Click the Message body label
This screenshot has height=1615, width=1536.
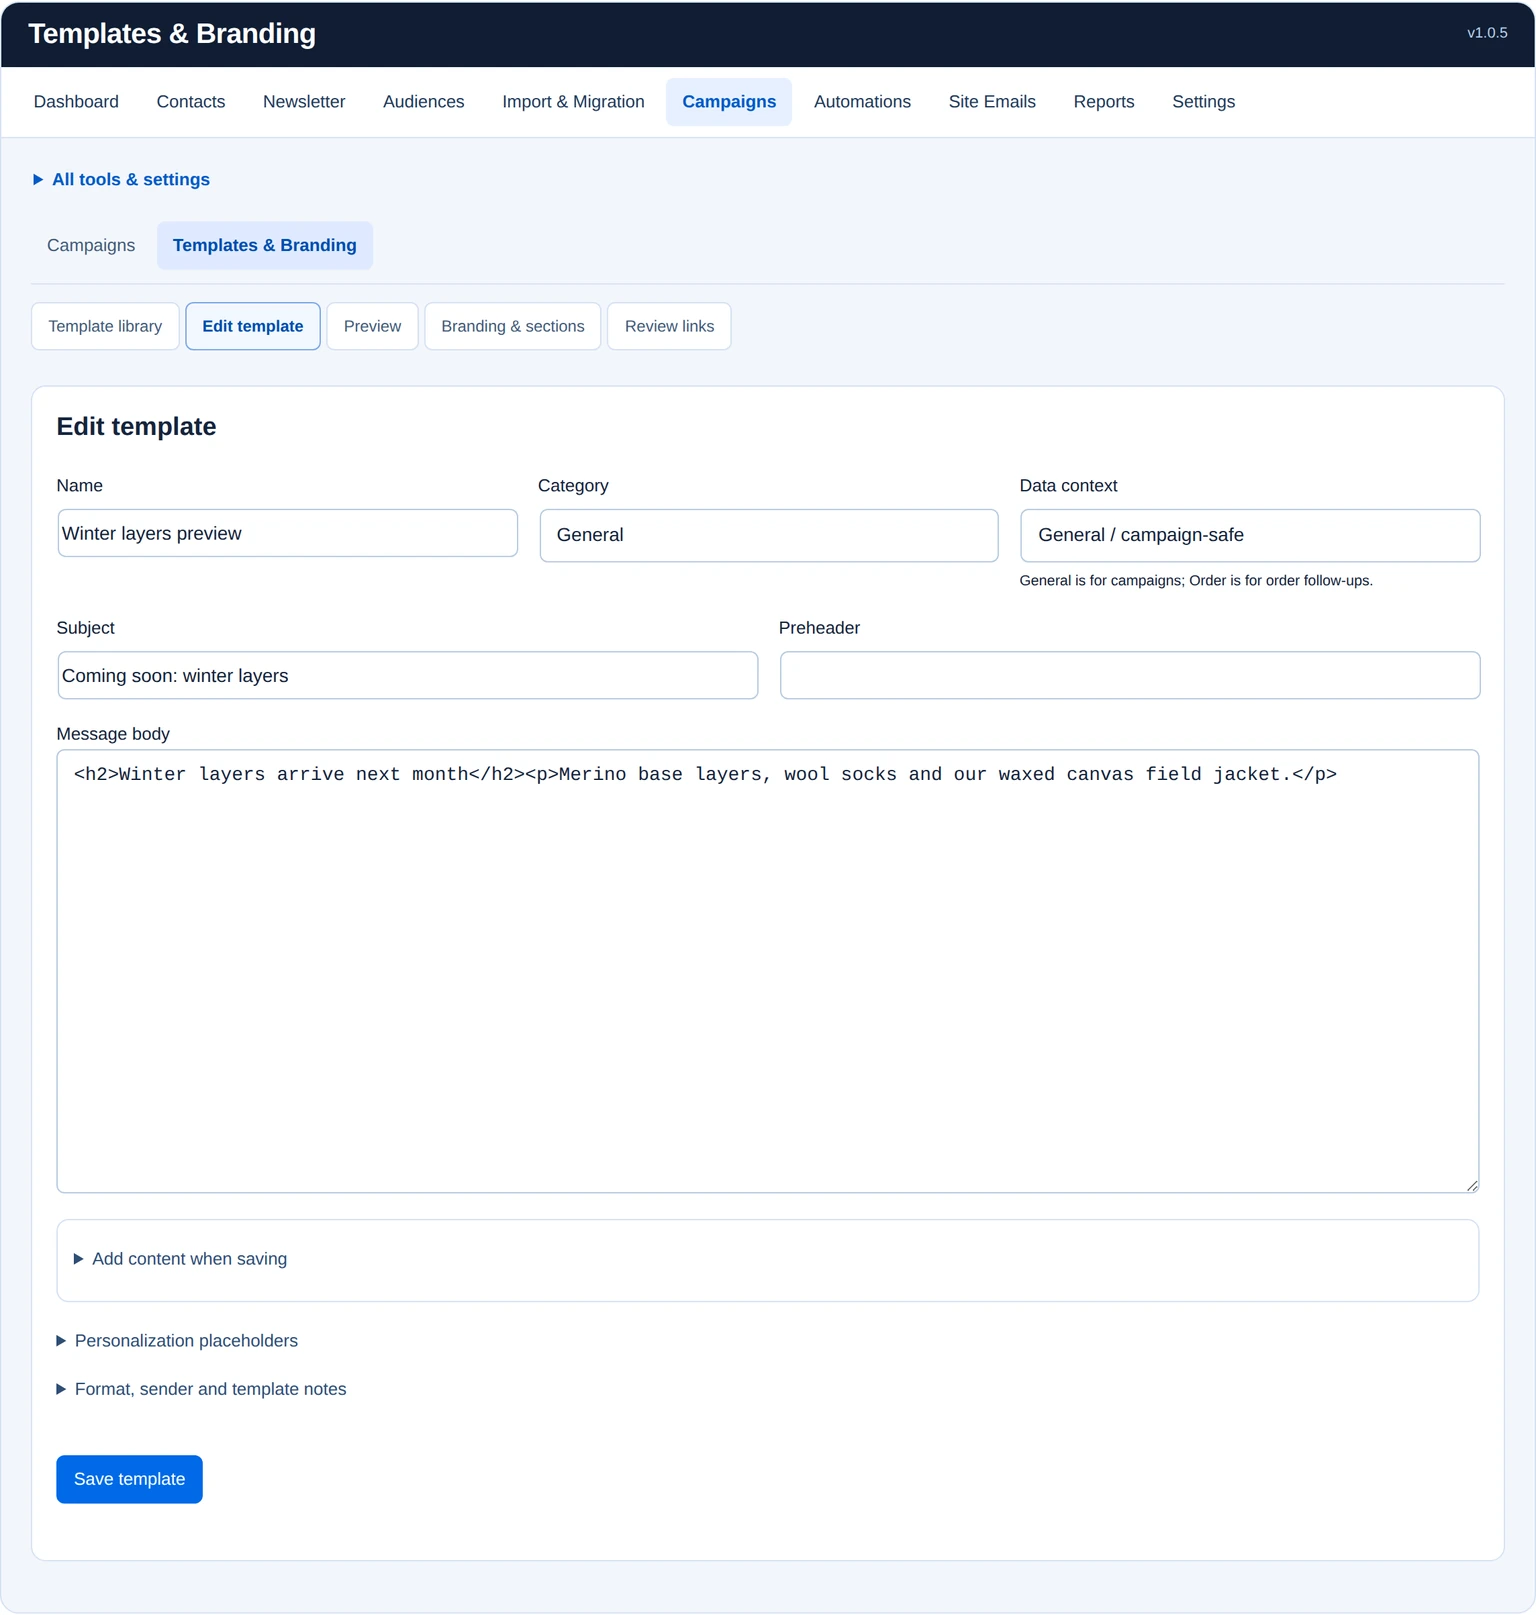(113, 734)
